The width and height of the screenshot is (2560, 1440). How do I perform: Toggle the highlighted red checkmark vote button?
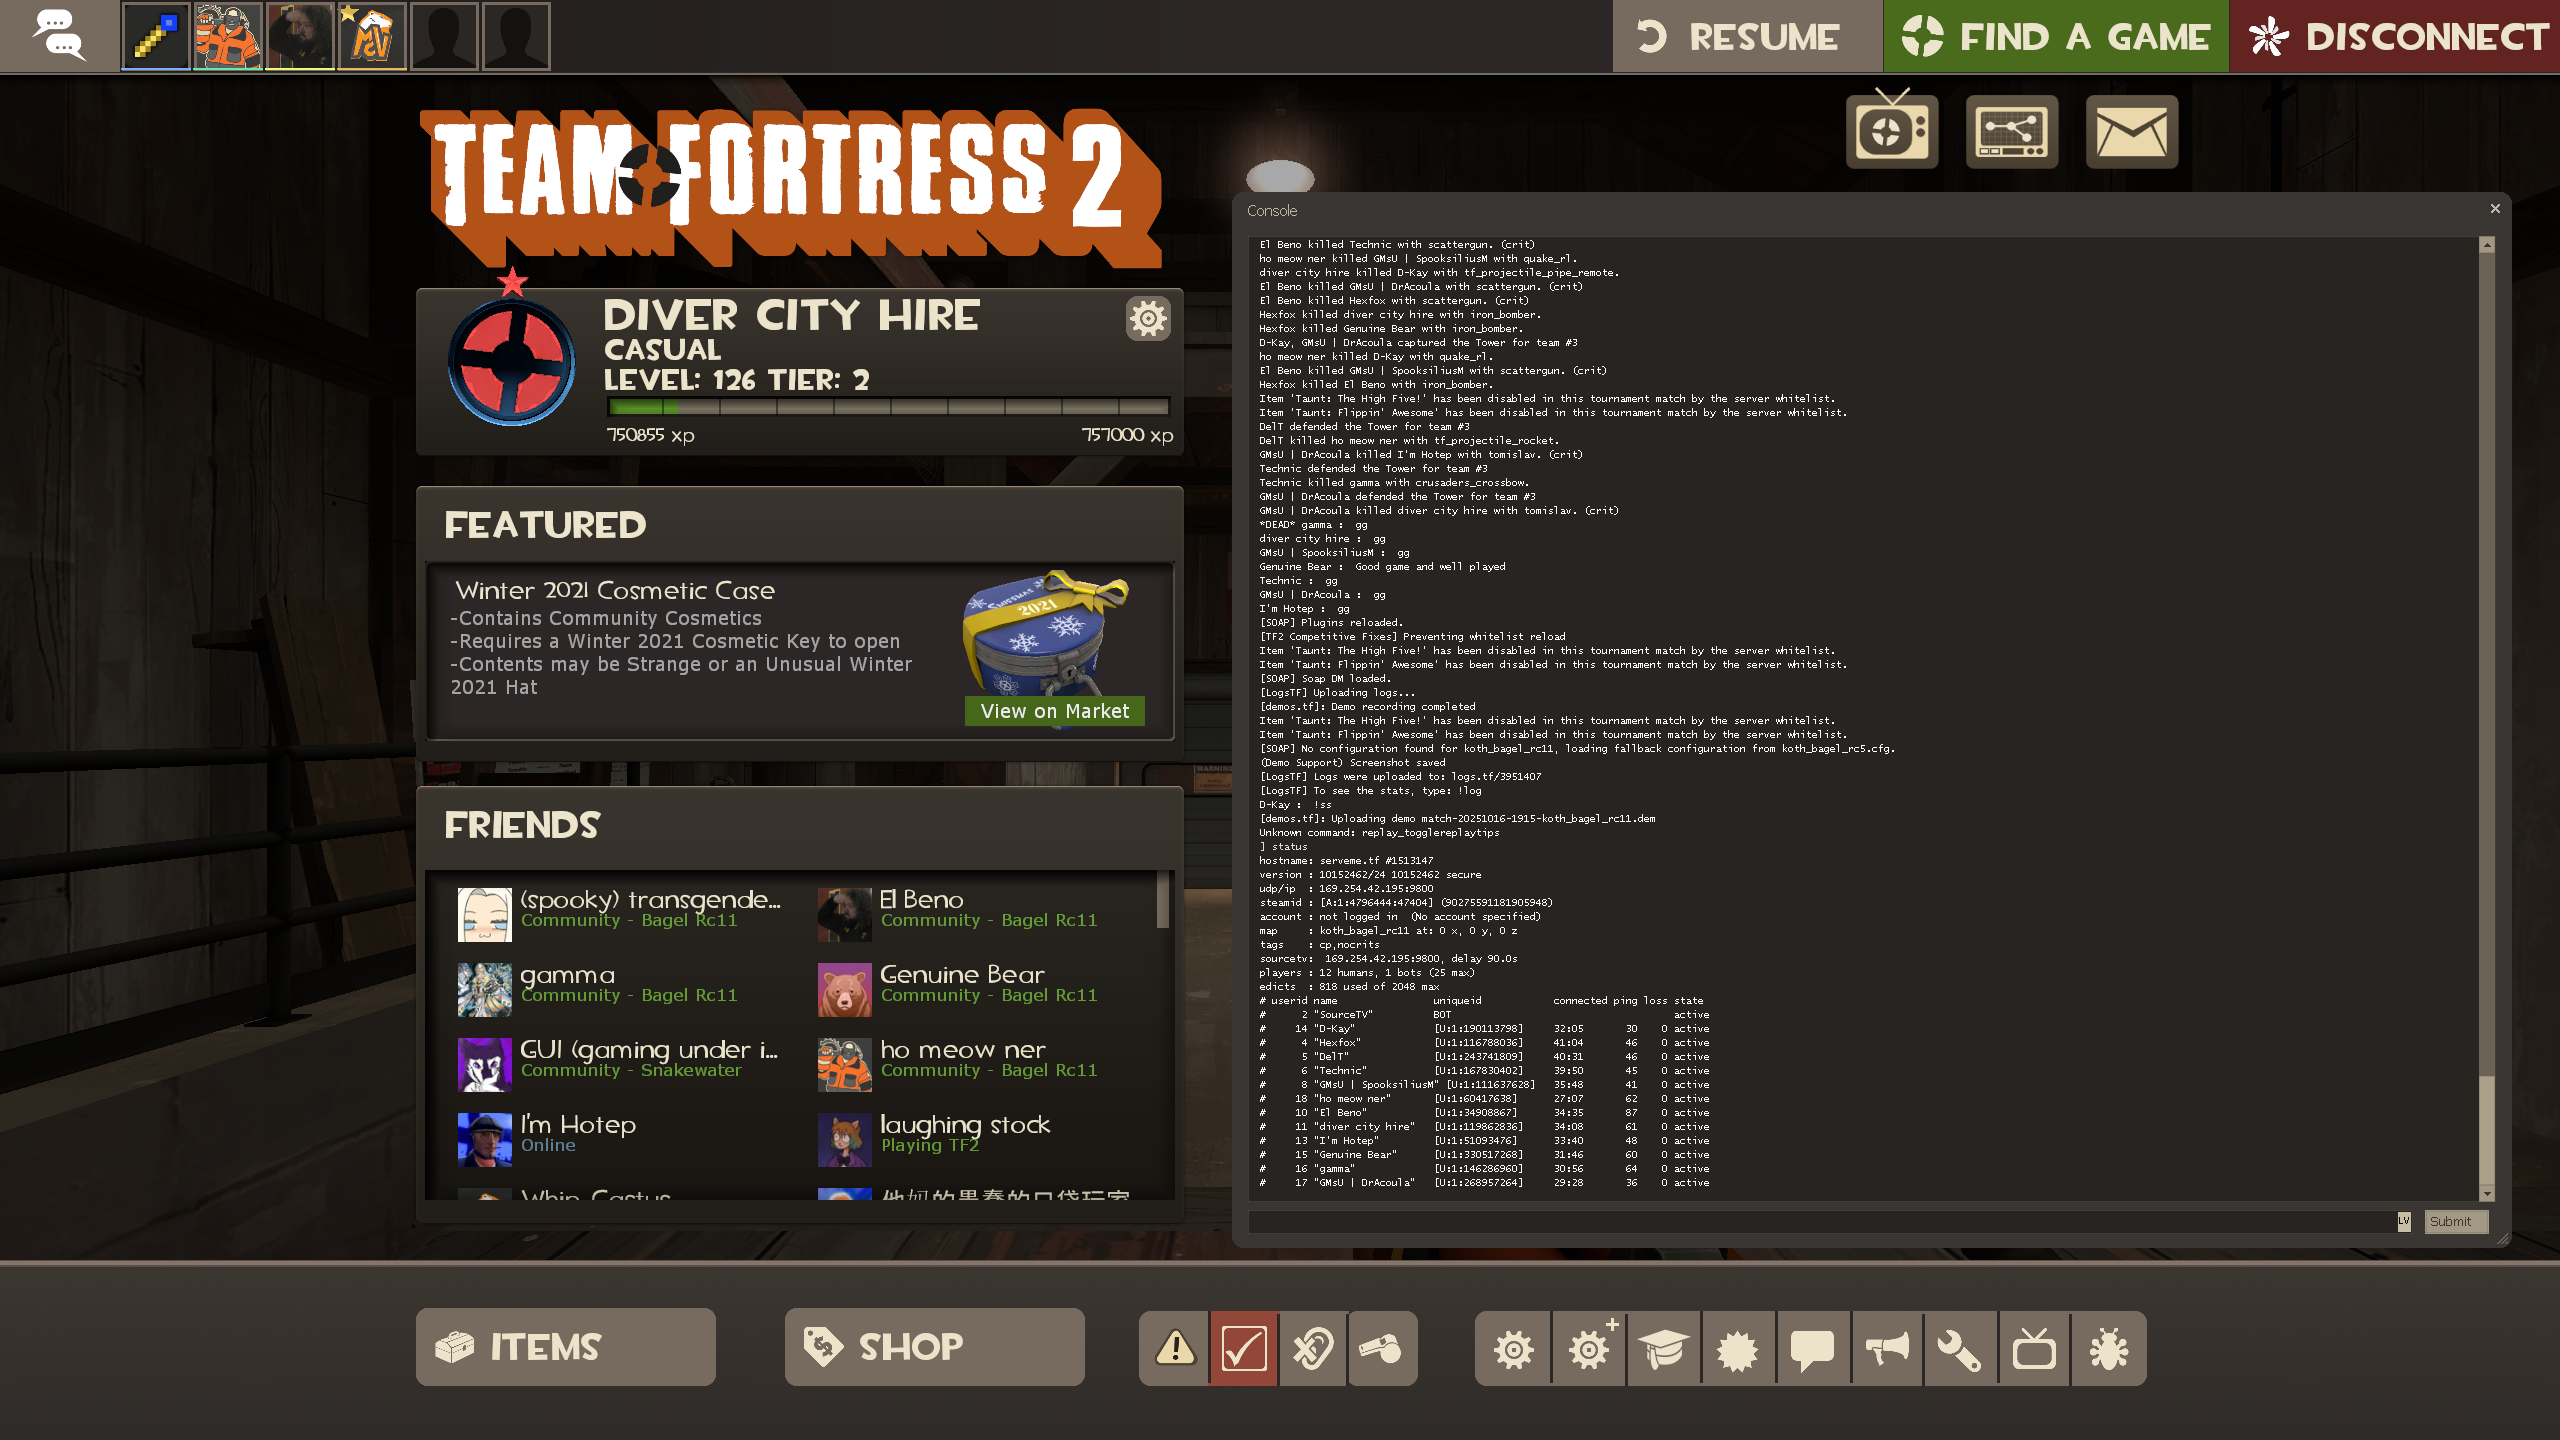tap(1244, 1349)
